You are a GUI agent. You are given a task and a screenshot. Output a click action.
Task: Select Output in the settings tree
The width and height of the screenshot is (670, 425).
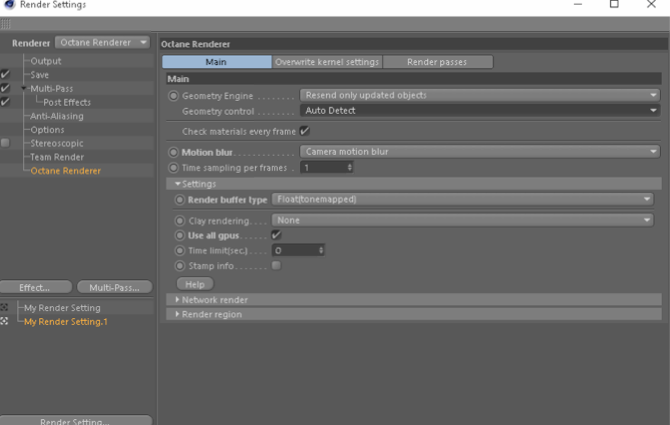coord(46,61)
